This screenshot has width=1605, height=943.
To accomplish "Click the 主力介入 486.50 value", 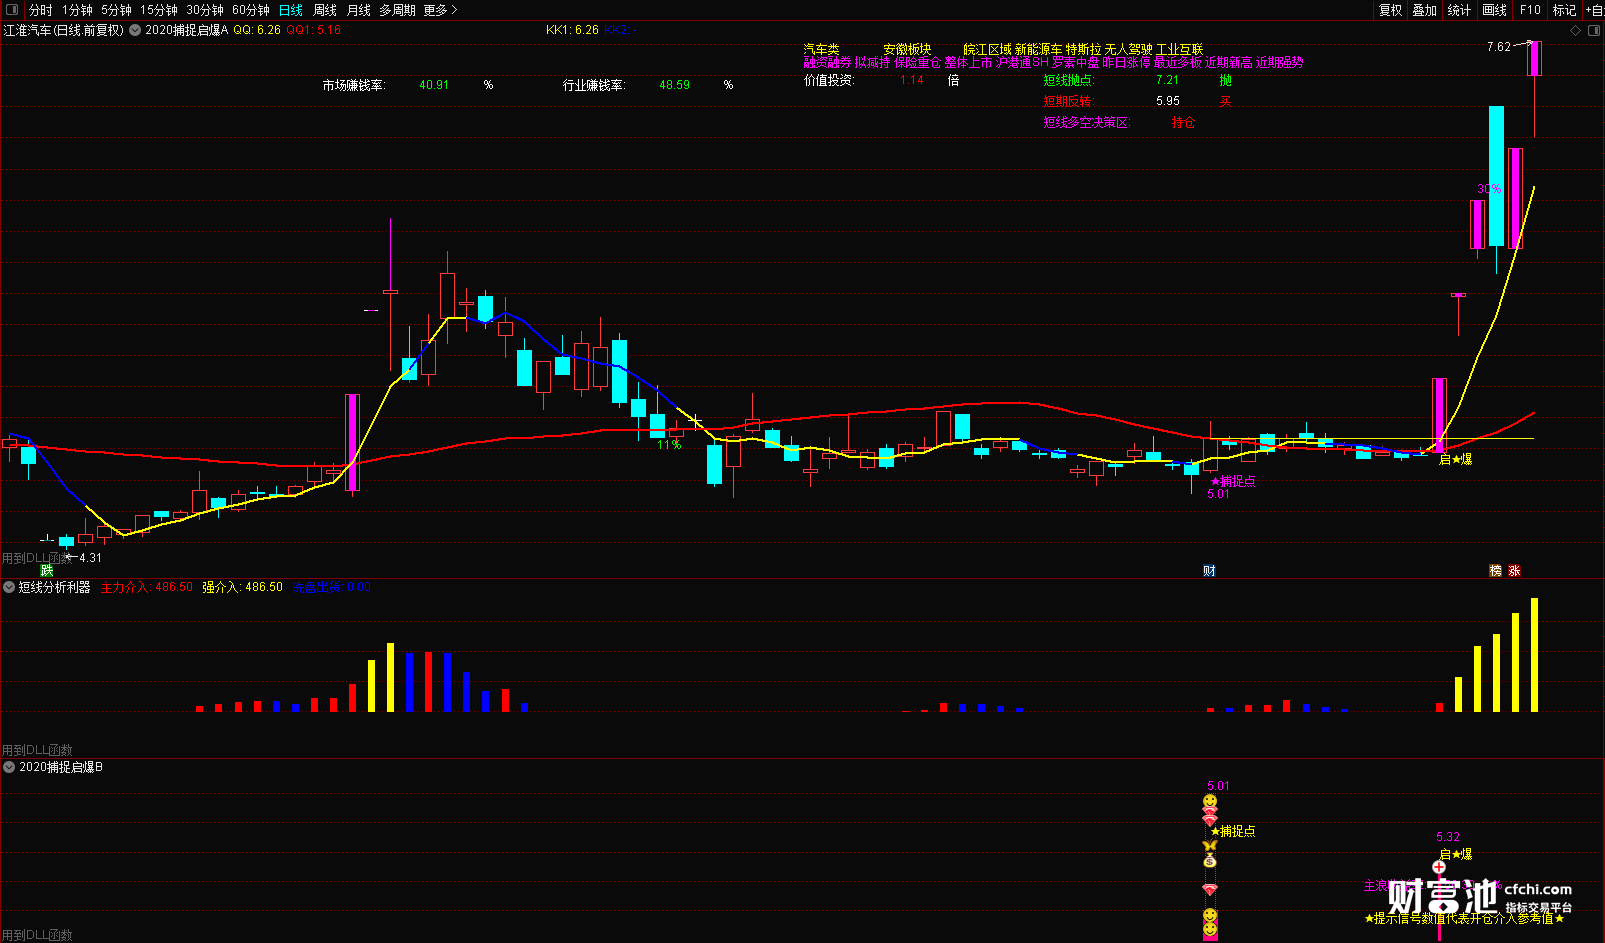I will click(147, 587).
